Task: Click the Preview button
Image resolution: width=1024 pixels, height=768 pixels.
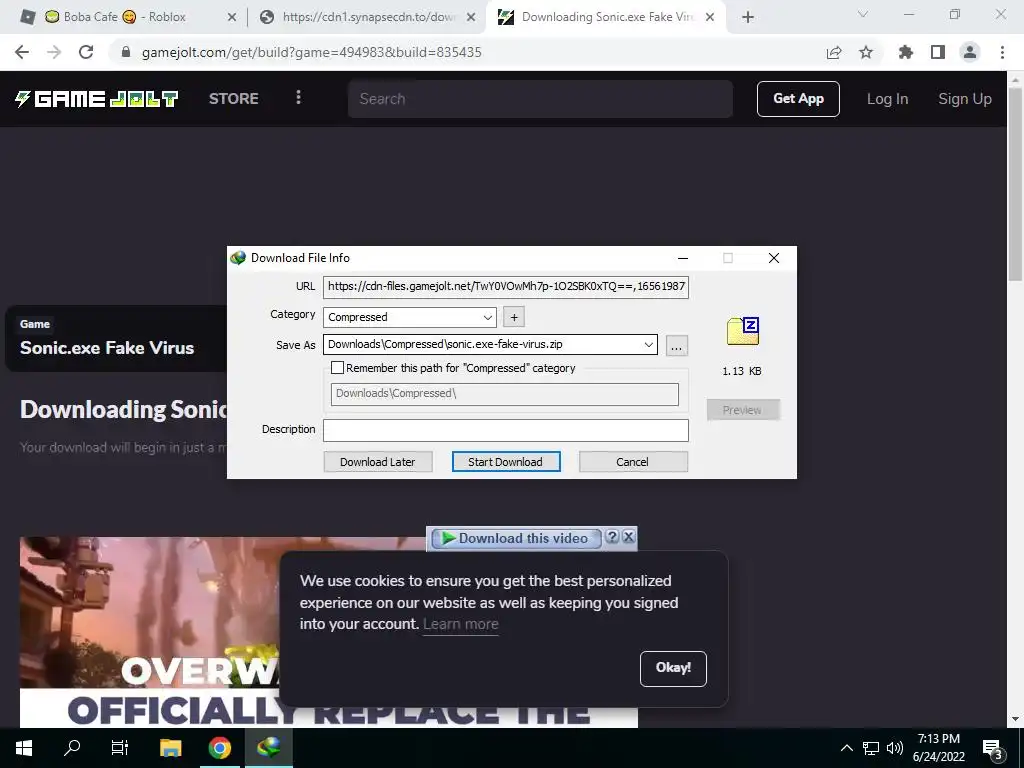Action: 743,410
